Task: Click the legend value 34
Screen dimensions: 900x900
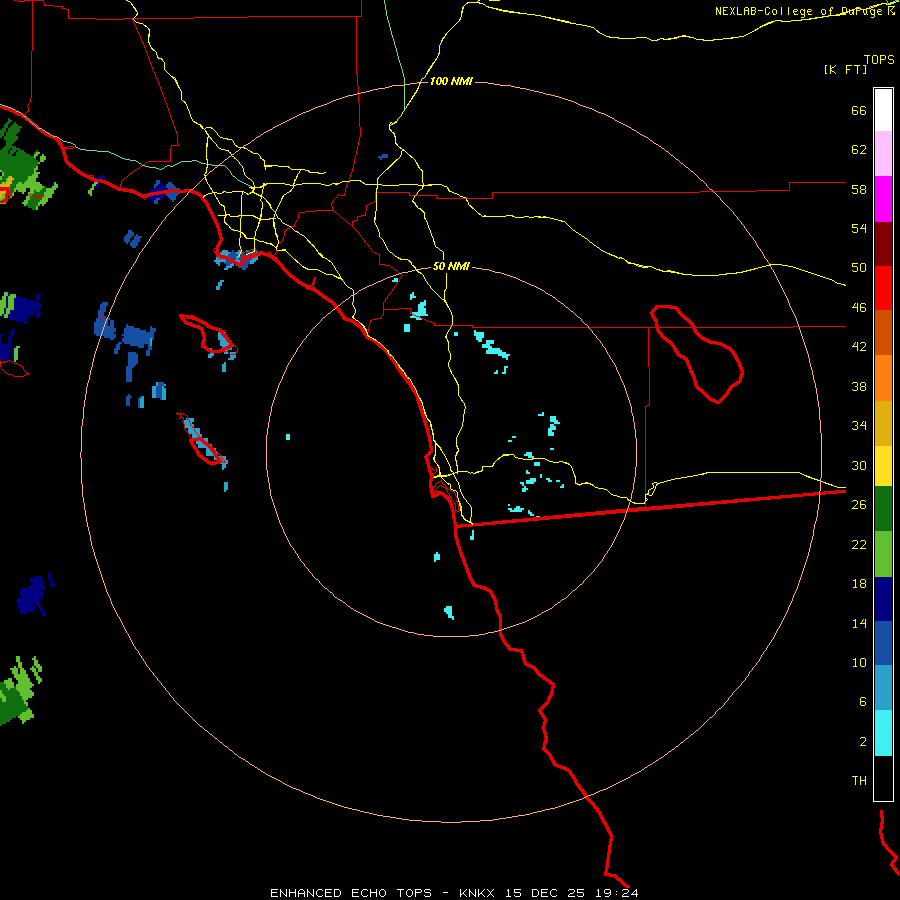Action: (x=859, y=426)
